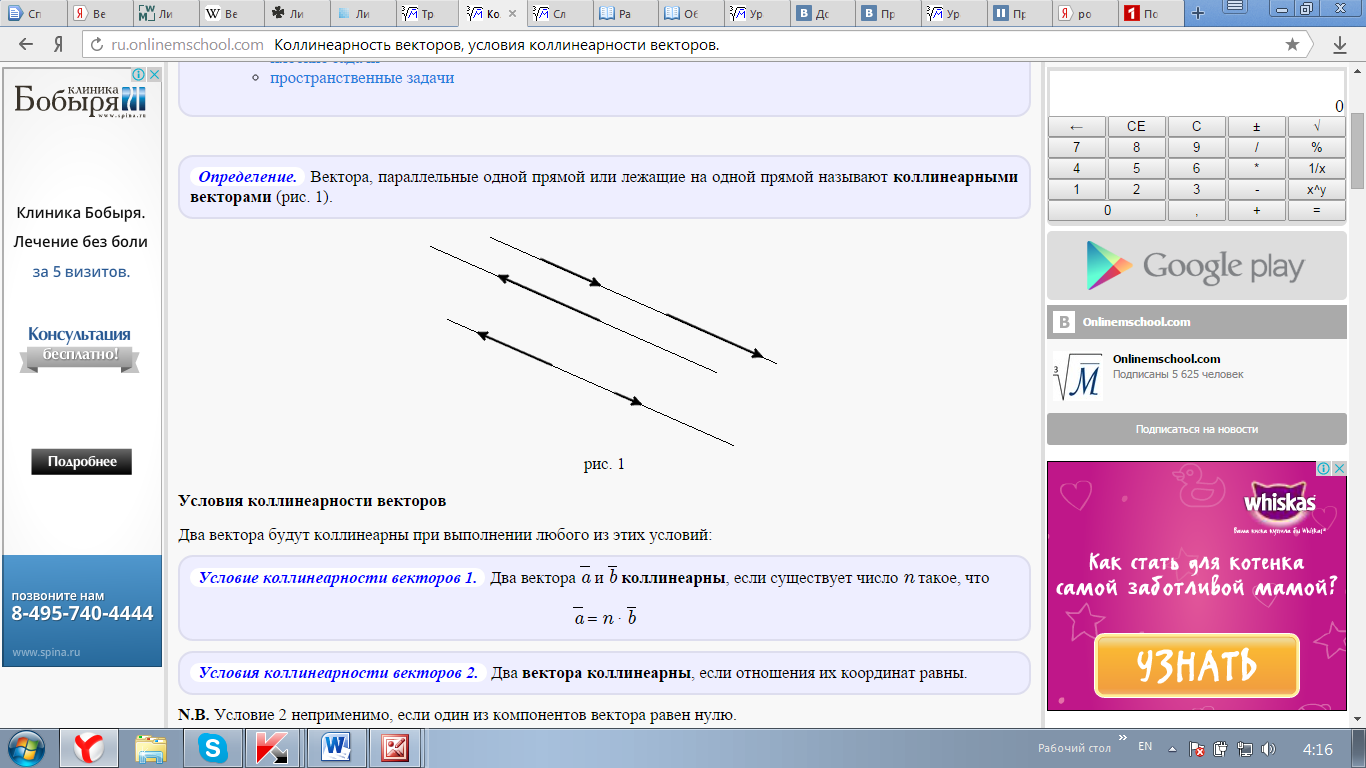This screenshot has width=1366, height=768.
Task: Click calculator '5' key
Action: [1136, 169]
